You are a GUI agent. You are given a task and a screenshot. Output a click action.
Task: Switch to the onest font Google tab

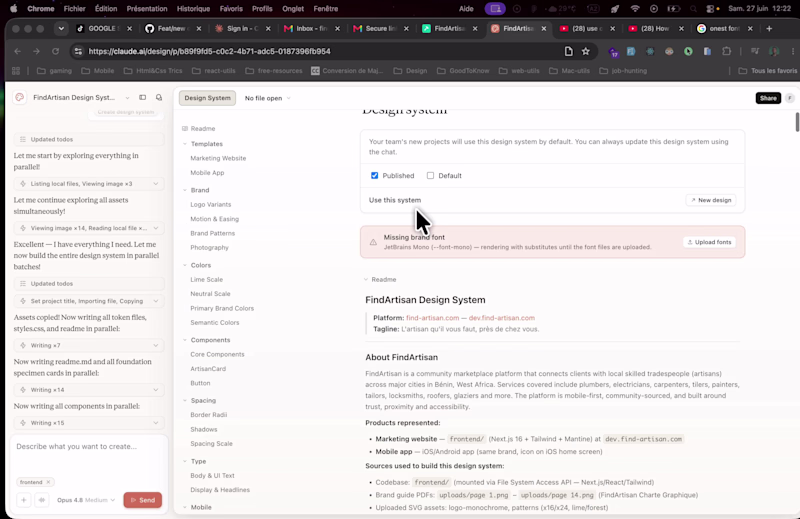(x=724, y=29)
